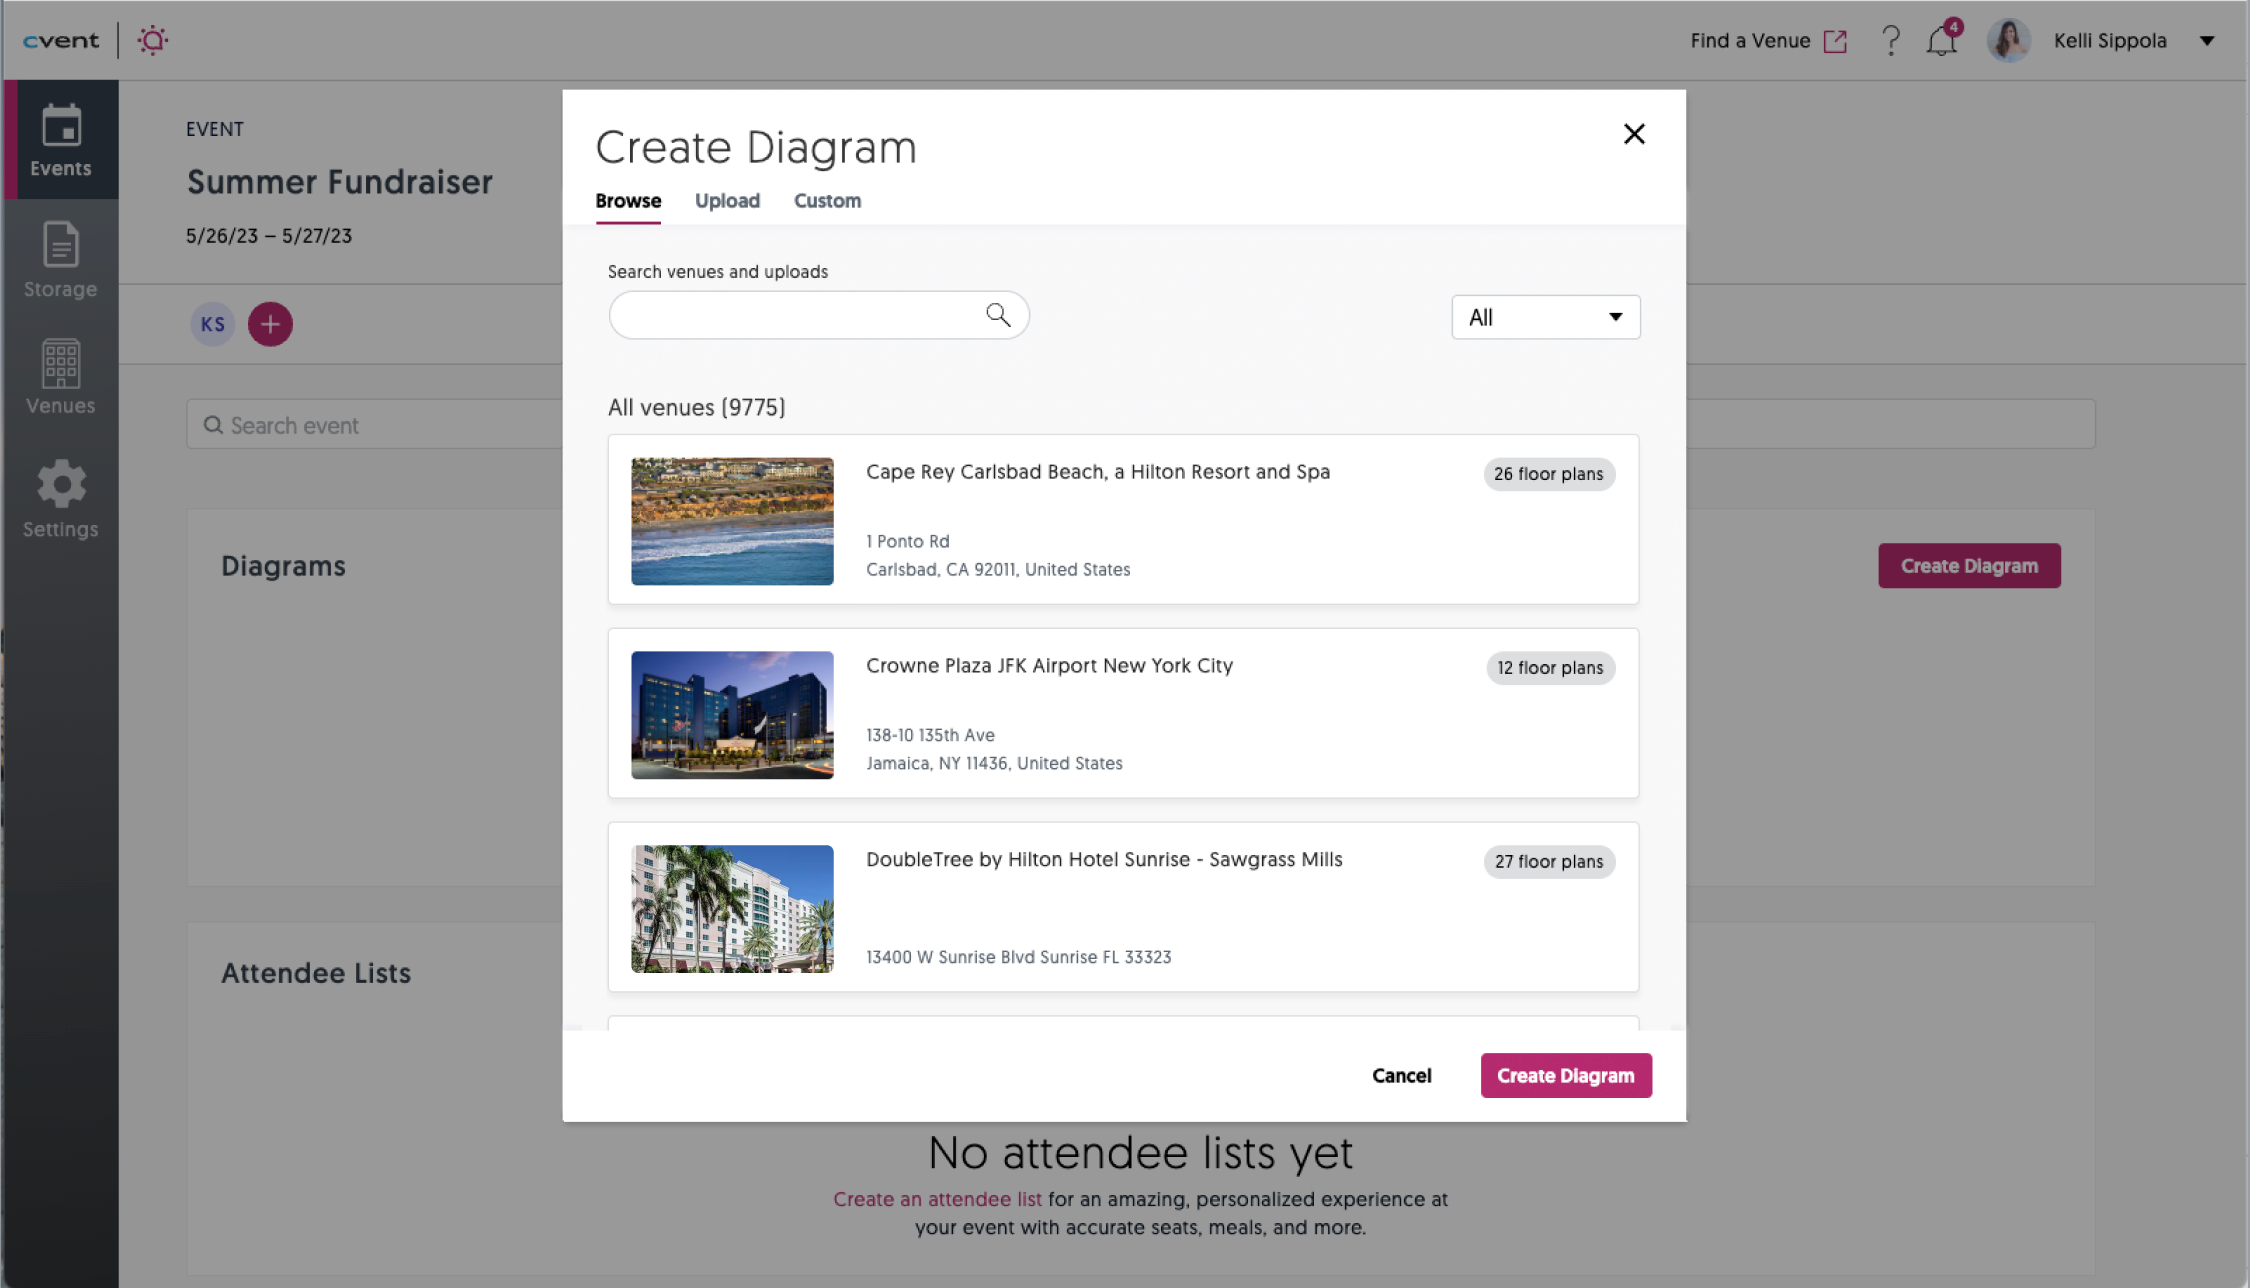2250x1288 pixels.
Task: Select Cape Rey Carlsbad Beach venue name
Action: [x=1098, y=472]
